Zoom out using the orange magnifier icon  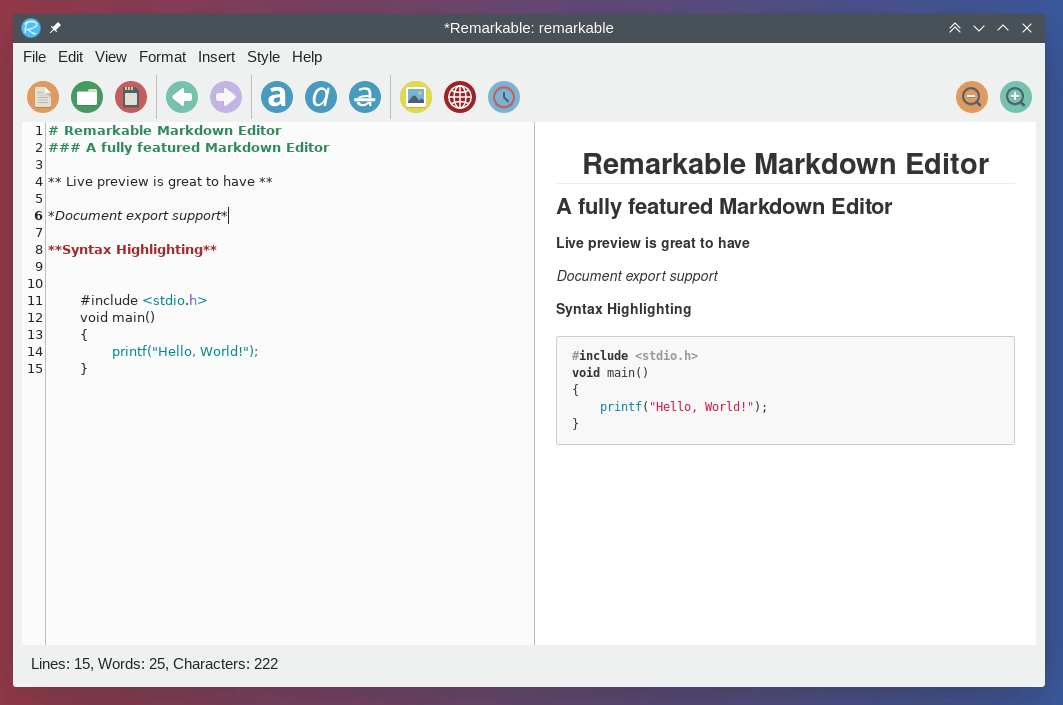972,97
